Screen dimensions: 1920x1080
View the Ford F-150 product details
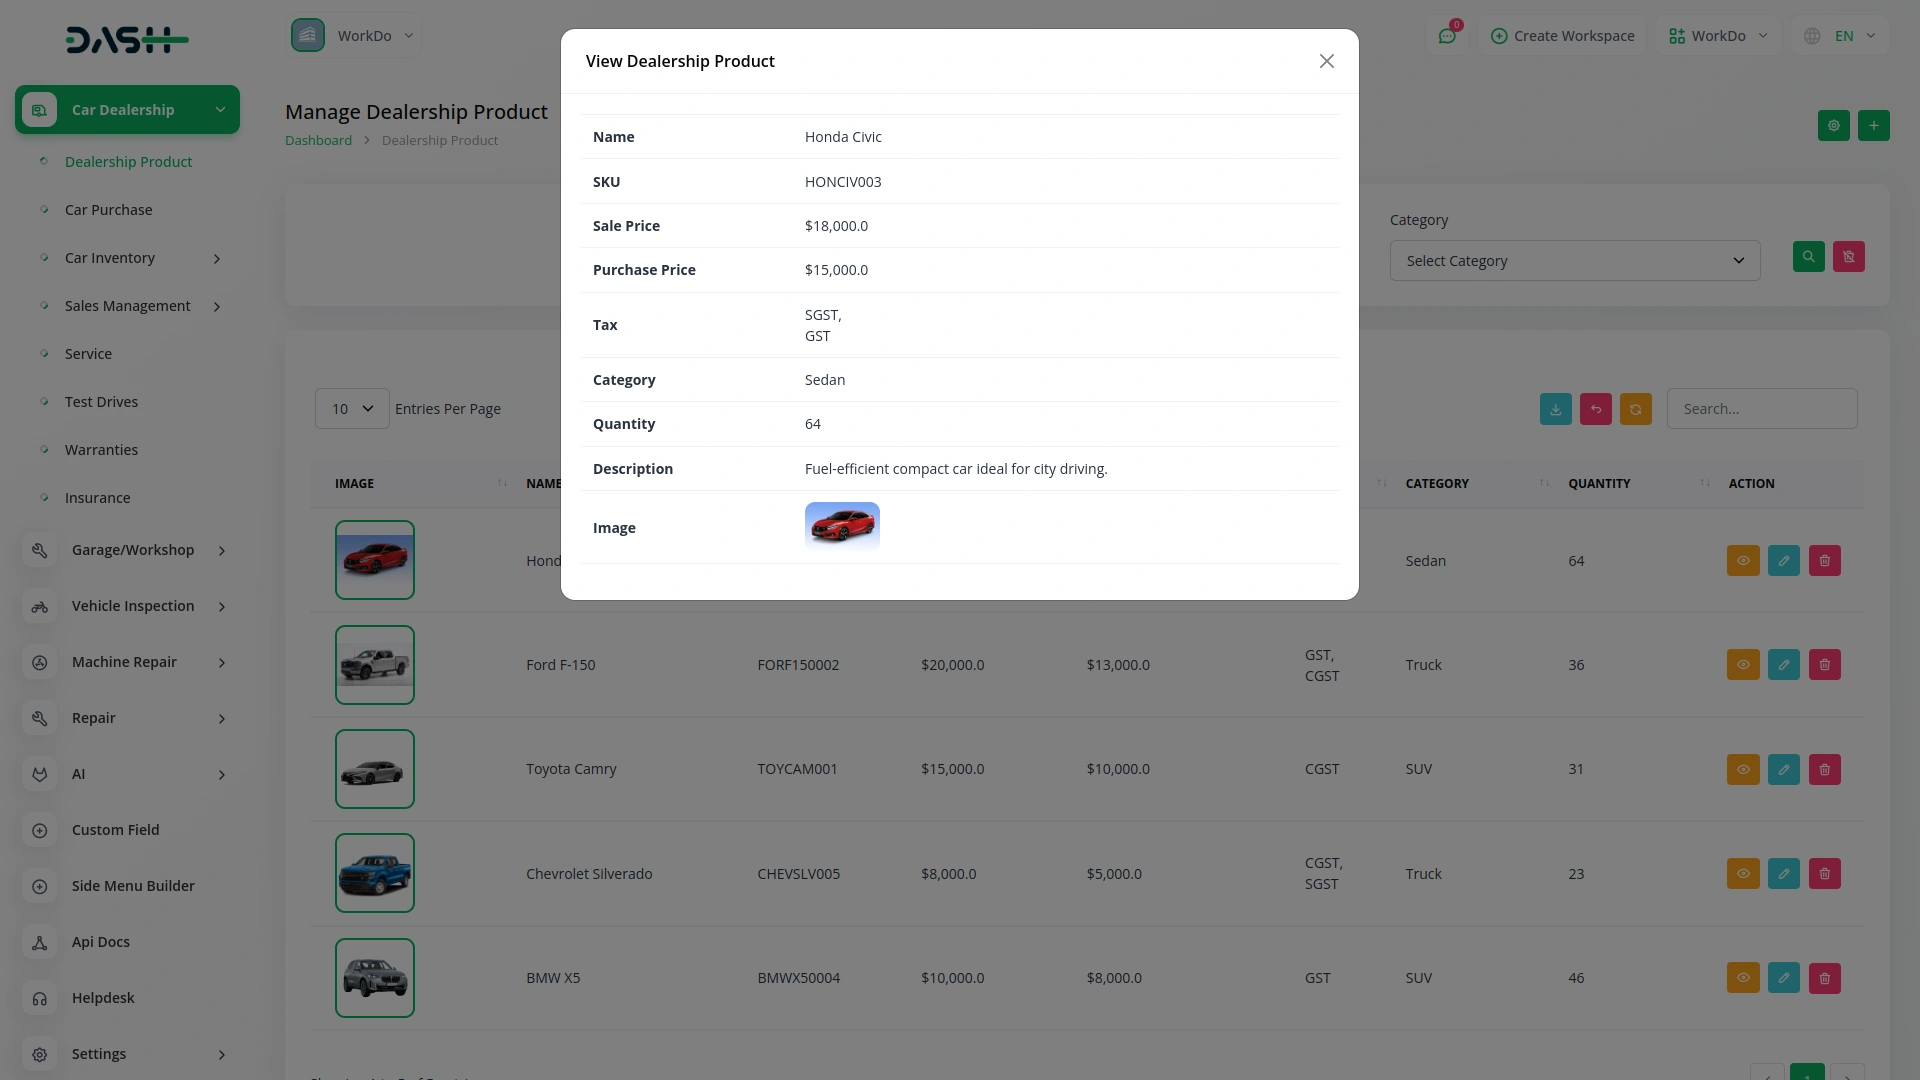click(1742, 665)
